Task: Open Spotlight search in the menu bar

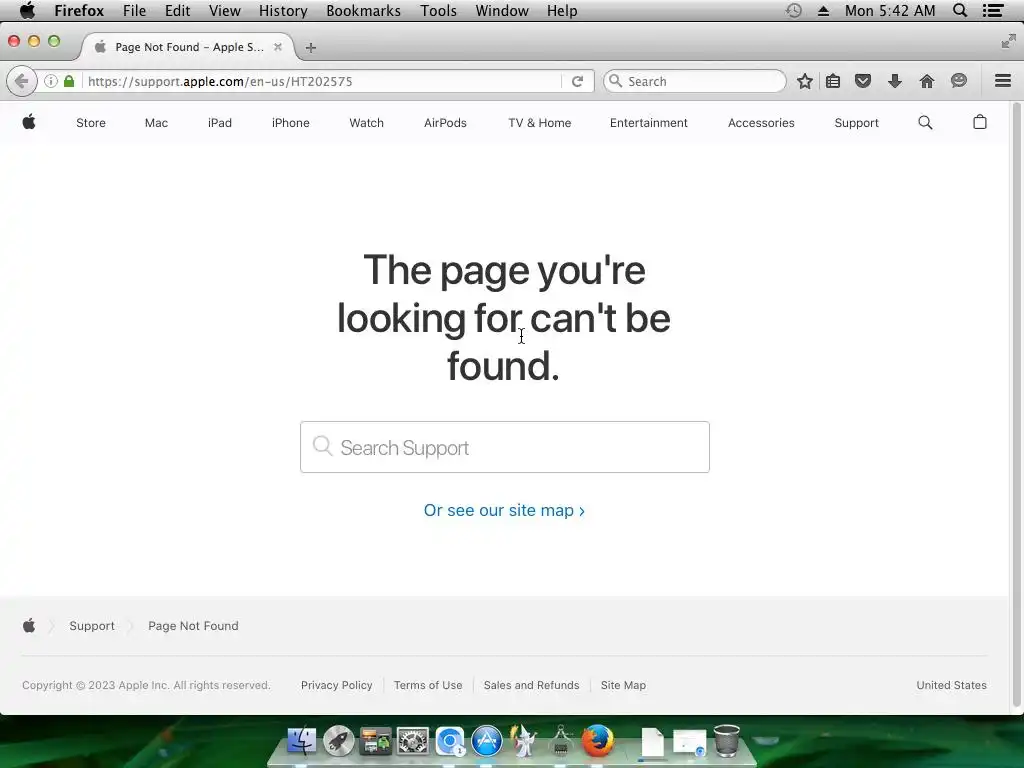Action: coord(960,10)
